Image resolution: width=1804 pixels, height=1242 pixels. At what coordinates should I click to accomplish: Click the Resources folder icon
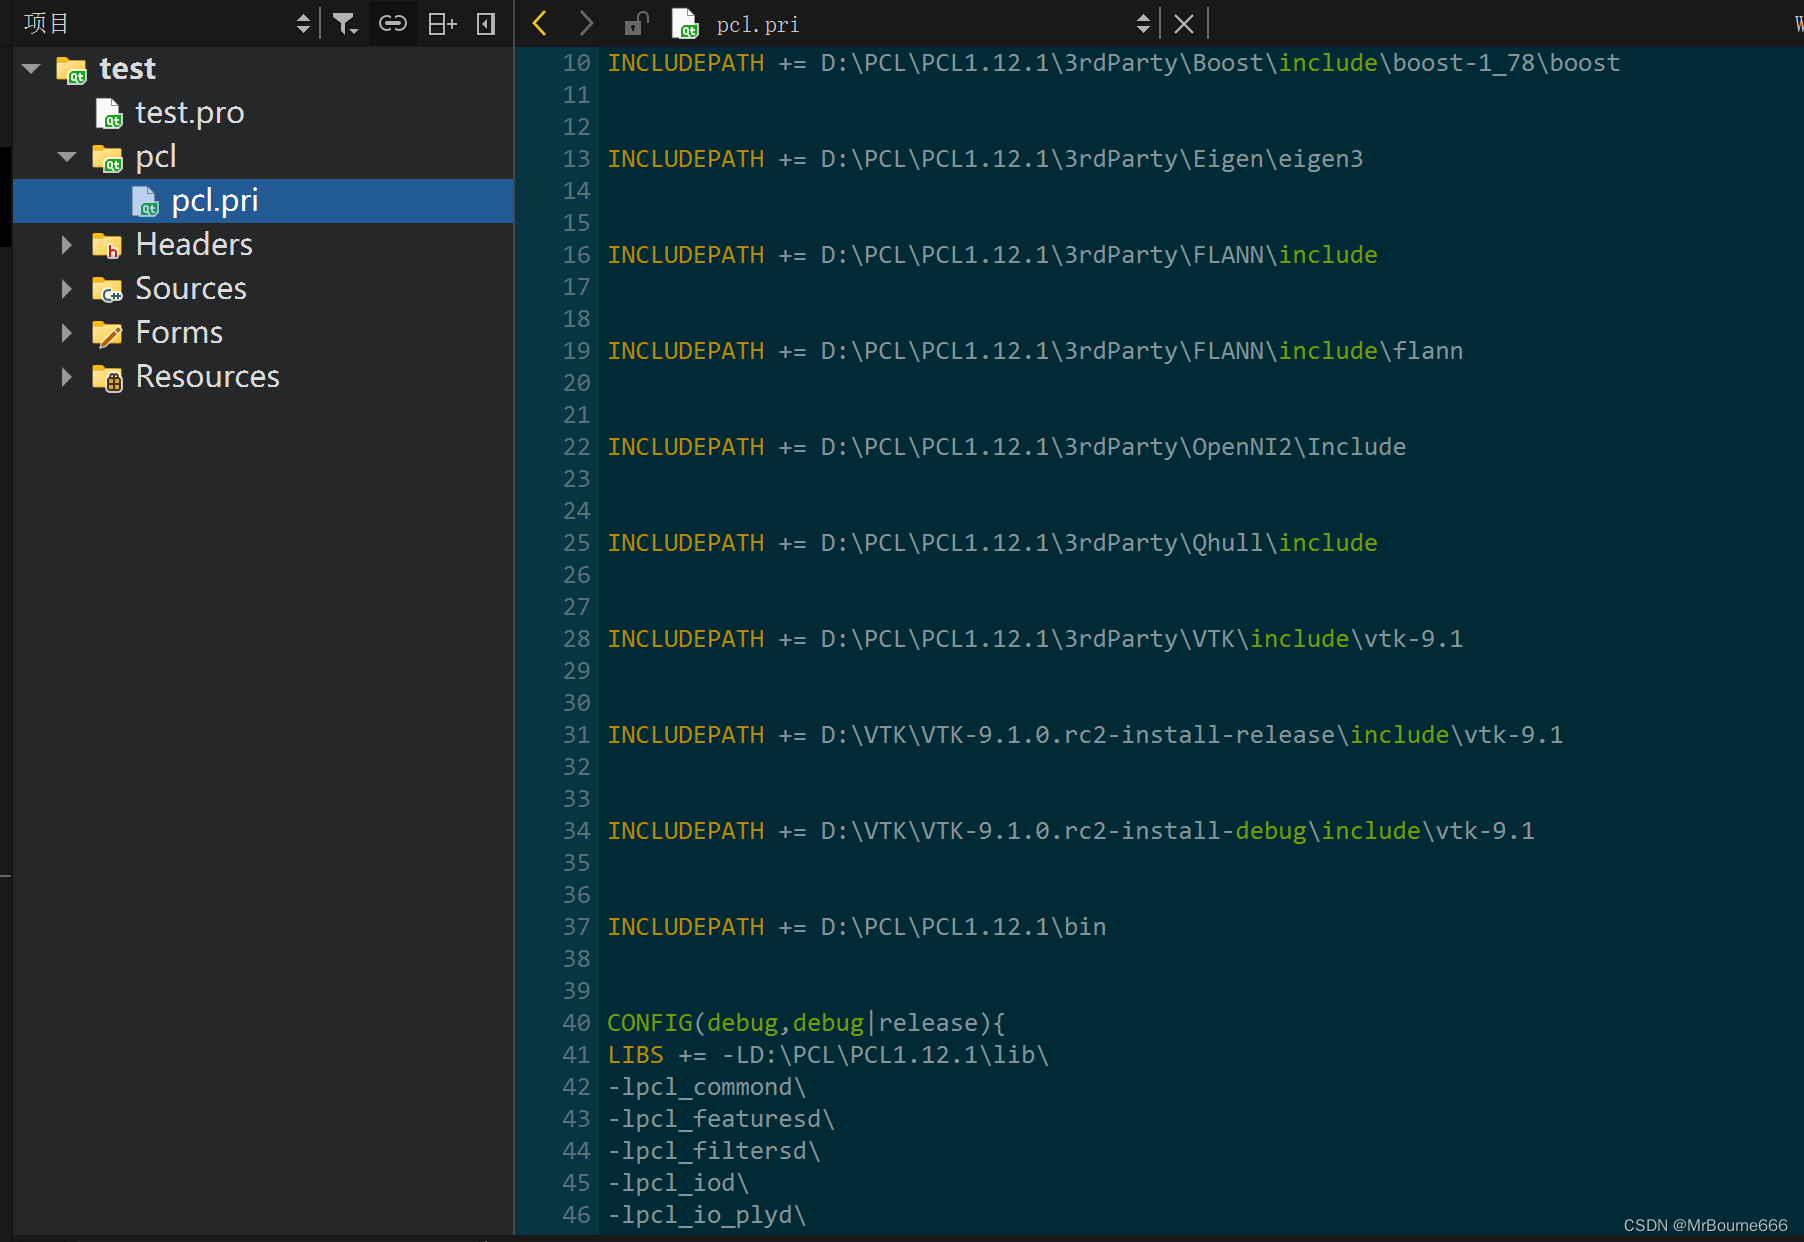[x=107, y=377]
